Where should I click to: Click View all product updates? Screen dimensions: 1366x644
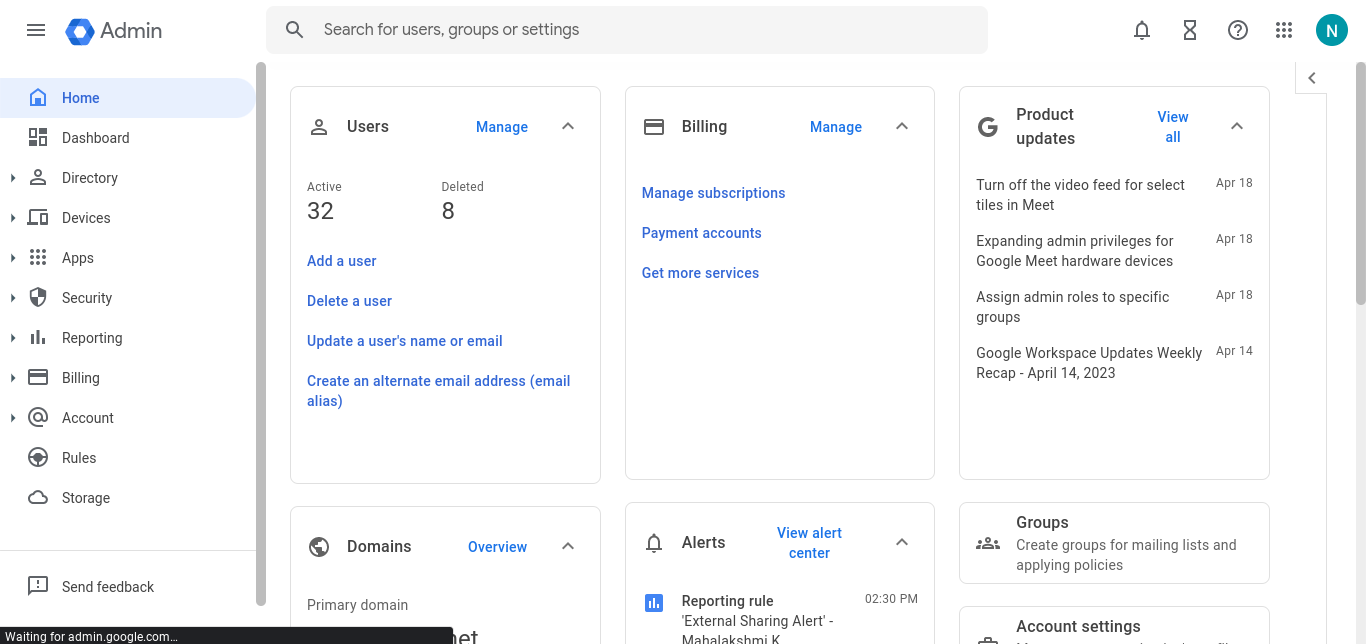click(x=1173, y=127)
